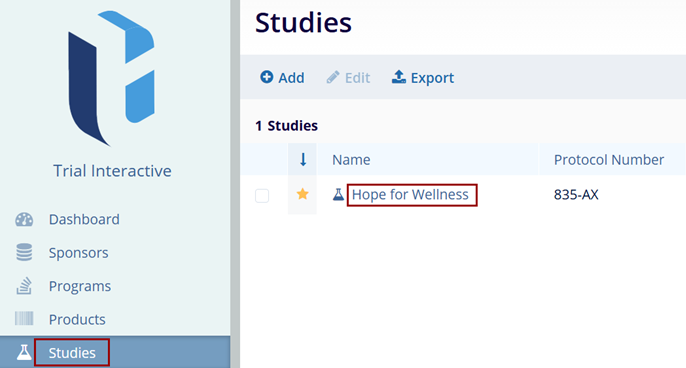Toggle the favorite star for Hope for Wellness
Viewport: 686px width, 368px height.
click(x=302, y=194)
